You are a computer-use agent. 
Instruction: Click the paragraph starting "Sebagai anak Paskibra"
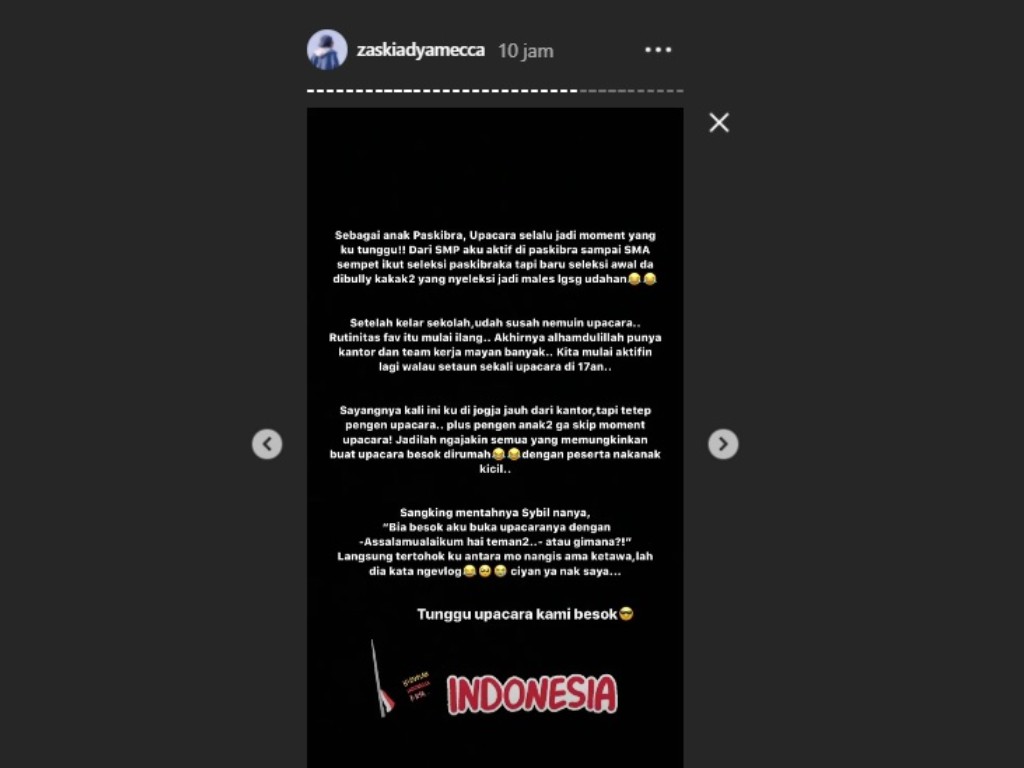495,257
